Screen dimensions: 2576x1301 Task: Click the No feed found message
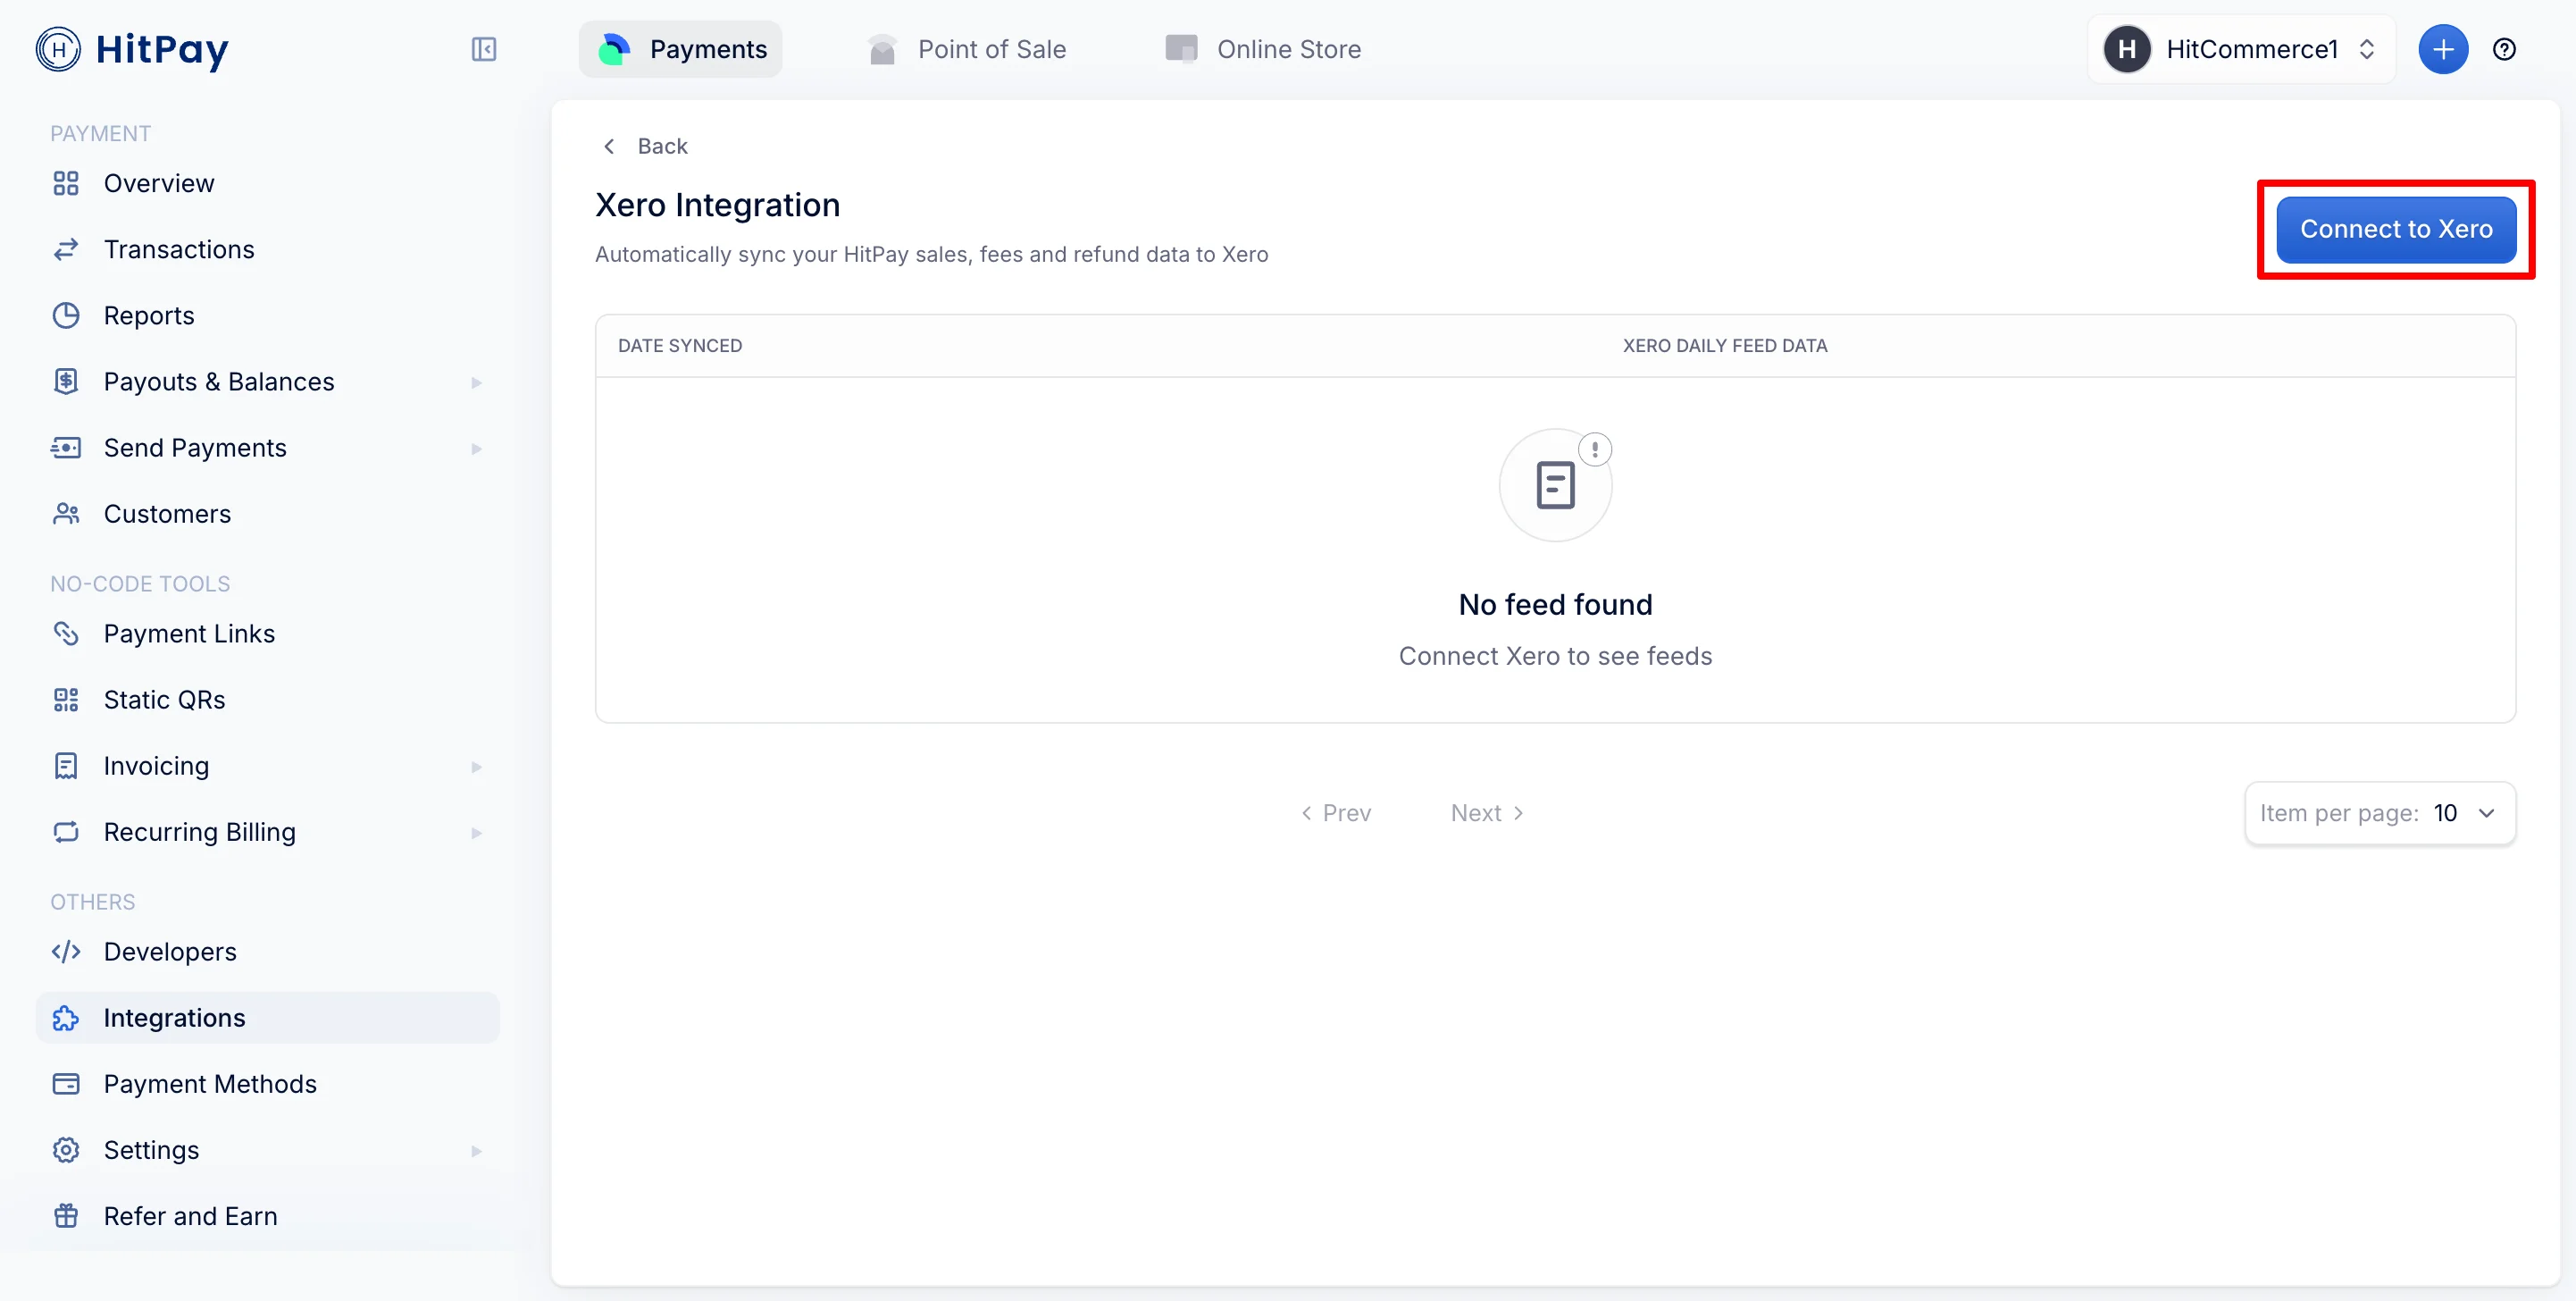click(1555, 604)
